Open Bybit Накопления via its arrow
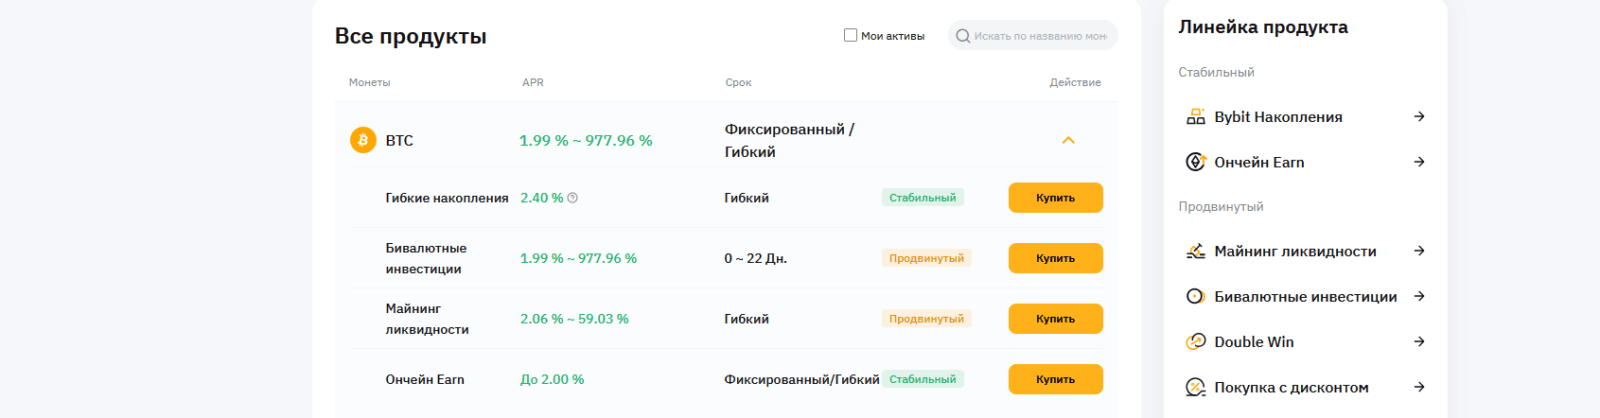This screenshot has height=418, width=1600. (x=1418, y=117)
